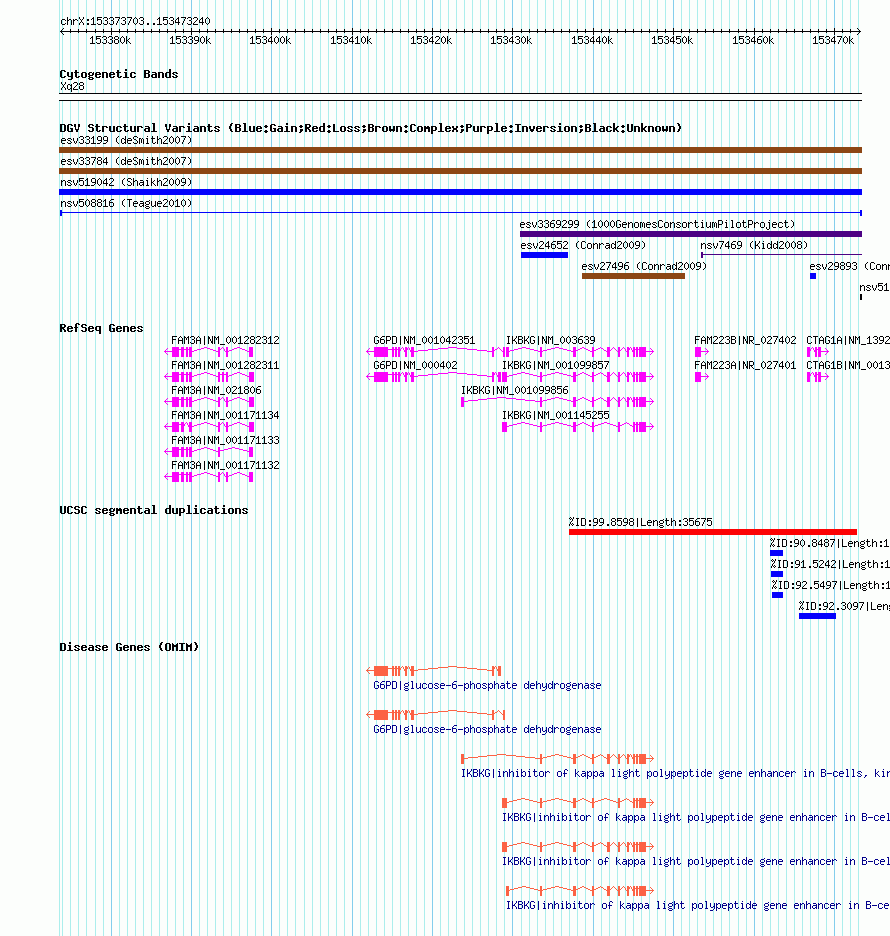Open the bottom OMIM IKBKG link ending 'B-ce'

tap(698, 906)
